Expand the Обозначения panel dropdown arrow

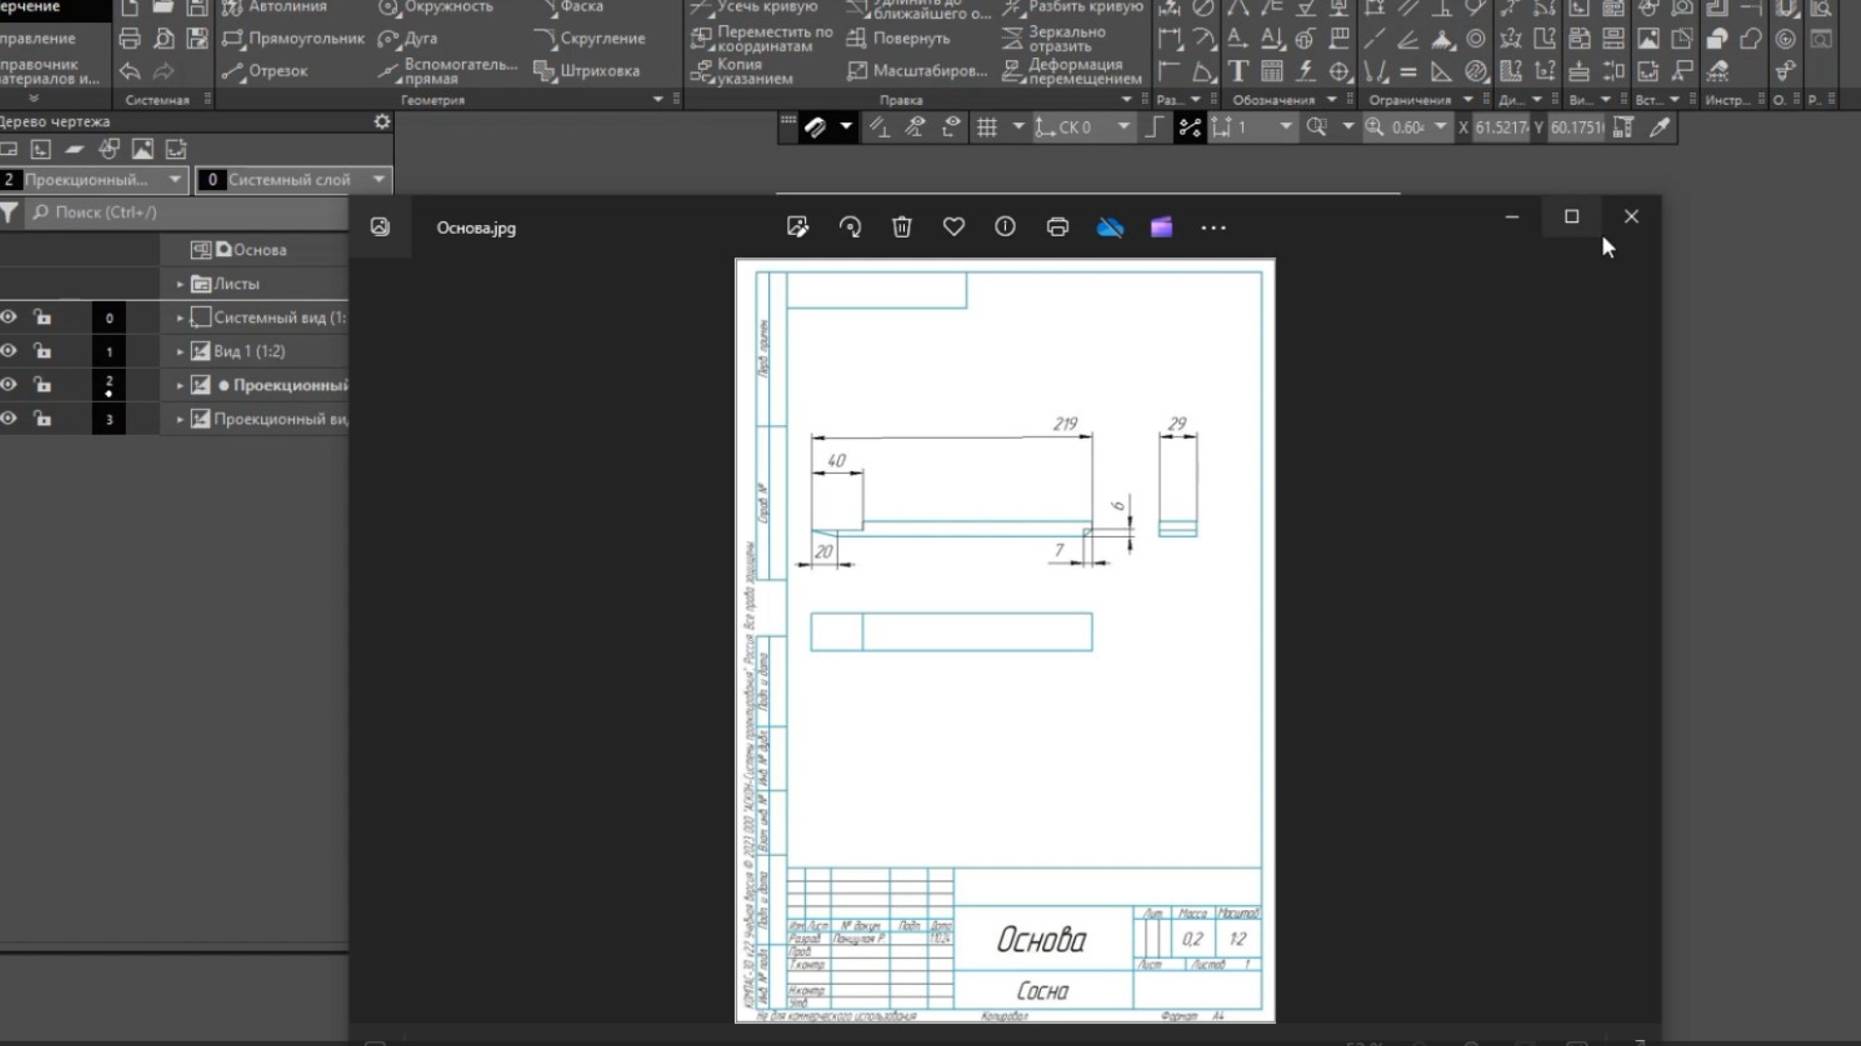(x=1331, y=100)
